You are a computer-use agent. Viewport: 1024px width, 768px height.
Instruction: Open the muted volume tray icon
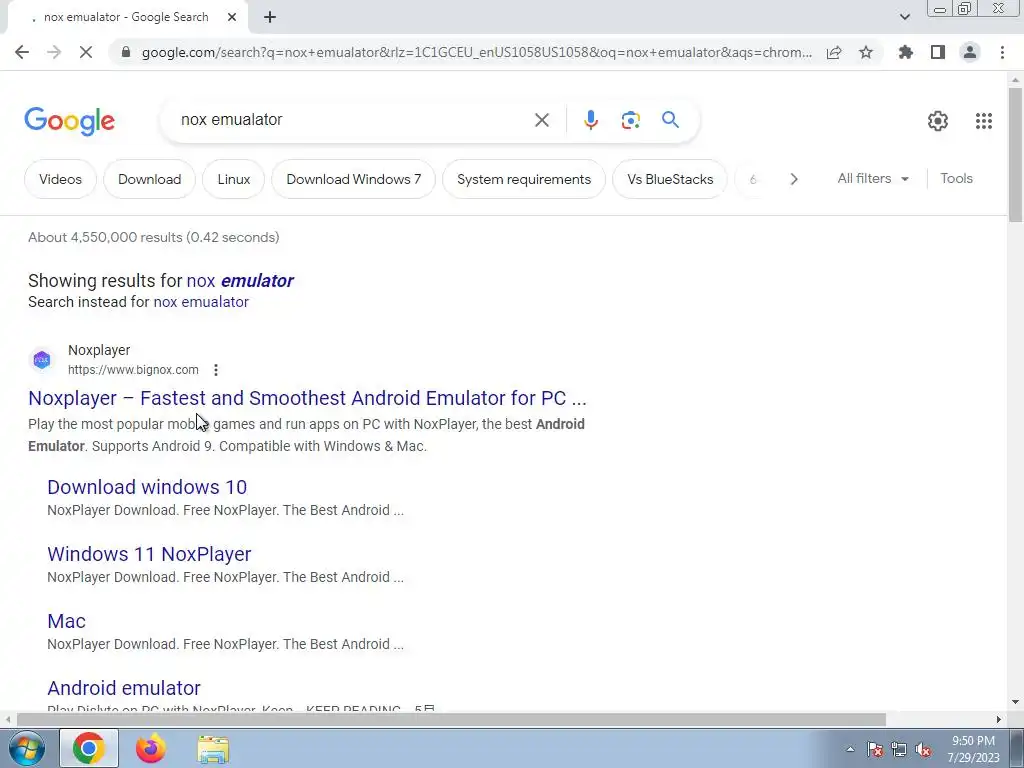coord(923,750)
